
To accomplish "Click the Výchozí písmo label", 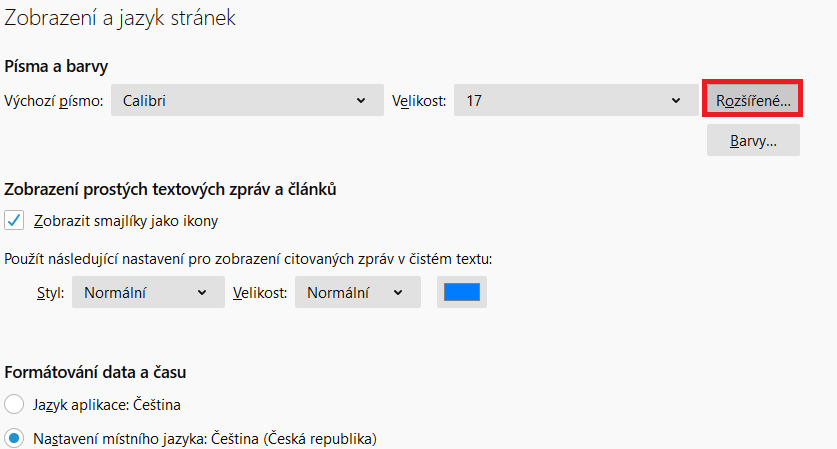I will (x=54, y=101).
